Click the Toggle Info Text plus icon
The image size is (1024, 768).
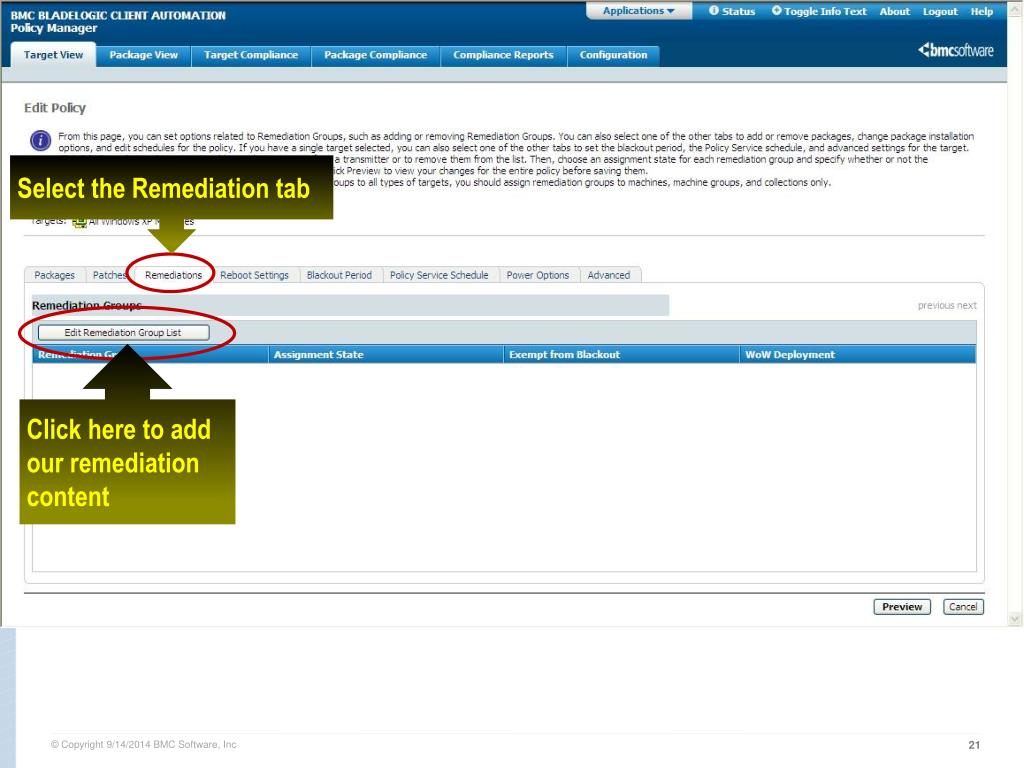(x=776, y=10)
